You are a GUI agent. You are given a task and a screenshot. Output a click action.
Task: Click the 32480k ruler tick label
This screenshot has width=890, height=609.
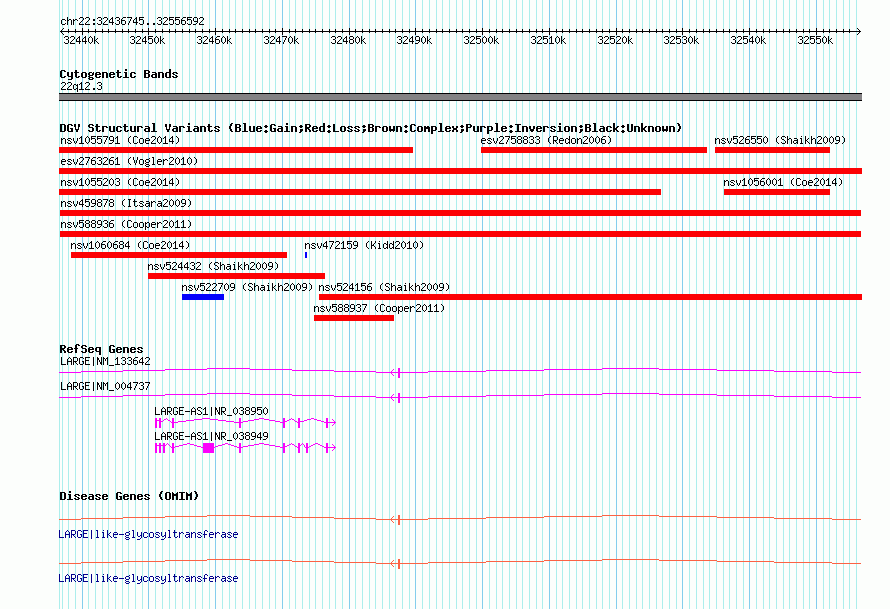click(348, 40)
